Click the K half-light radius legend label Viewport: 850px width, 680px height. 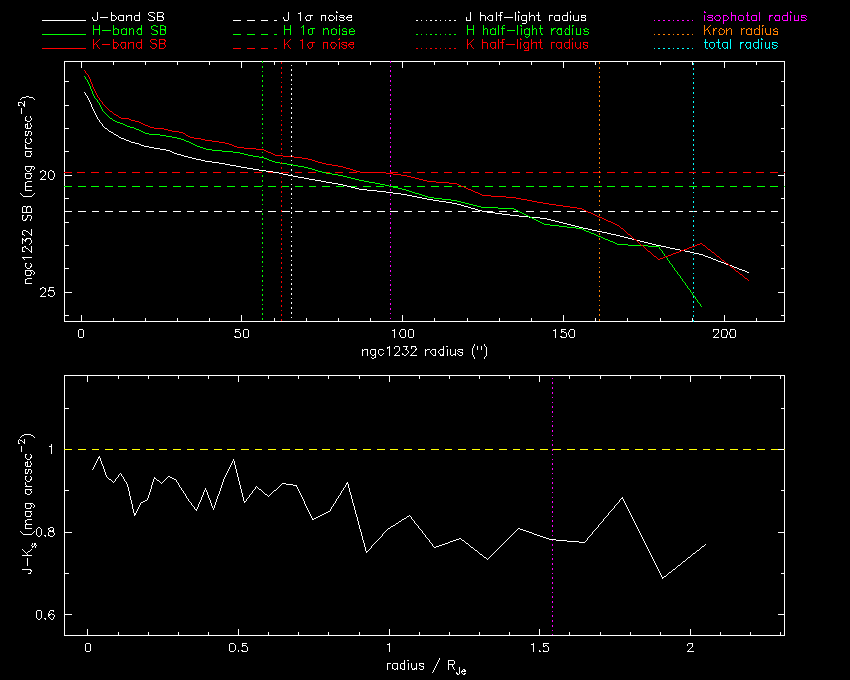coord(528,45)
